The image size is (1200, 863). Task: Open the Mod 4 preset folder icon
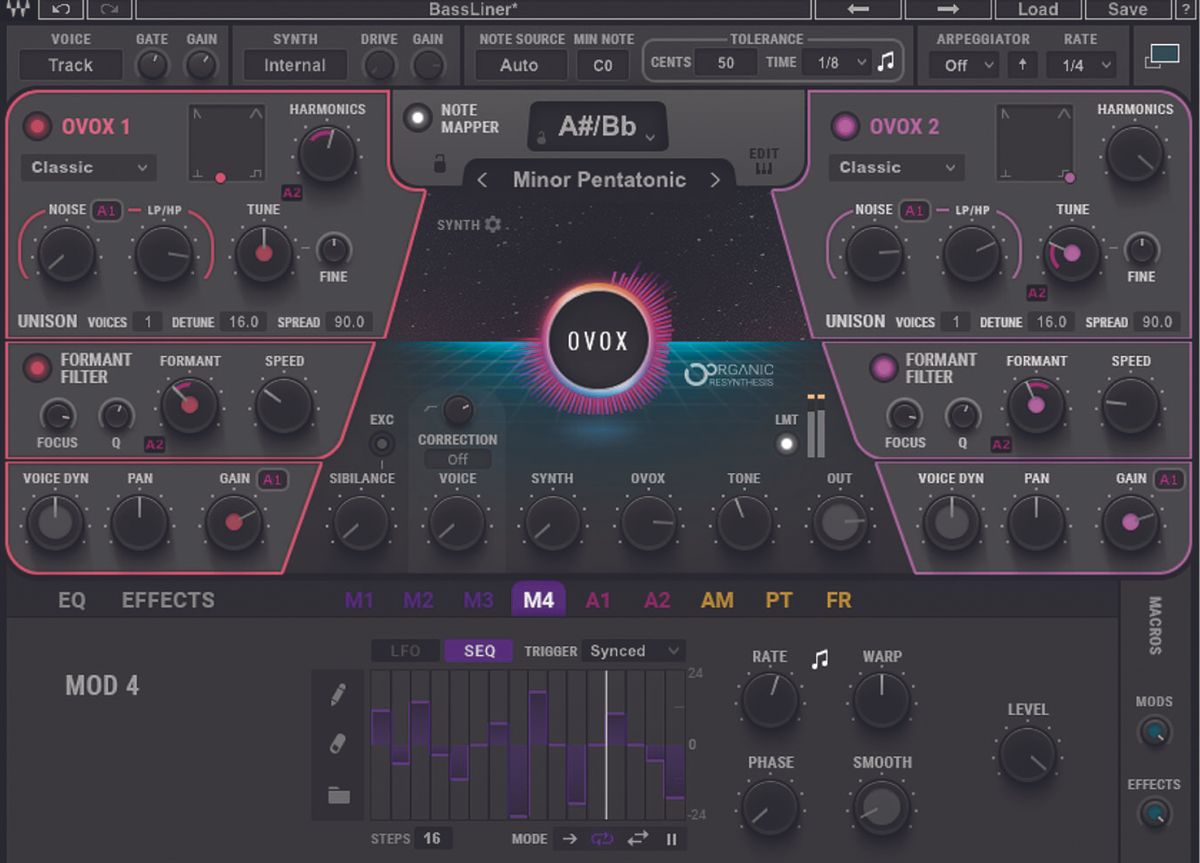338,793
